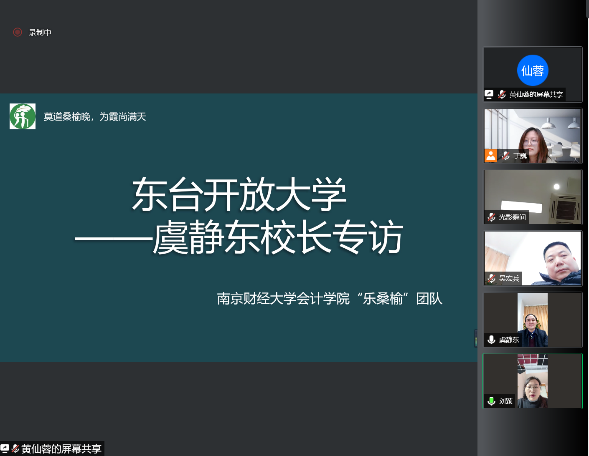The width and height of the screenshot is (589, 456).
Task: Click the blue 仙蓉 avatar circle
Action: (x=532, y=70)
